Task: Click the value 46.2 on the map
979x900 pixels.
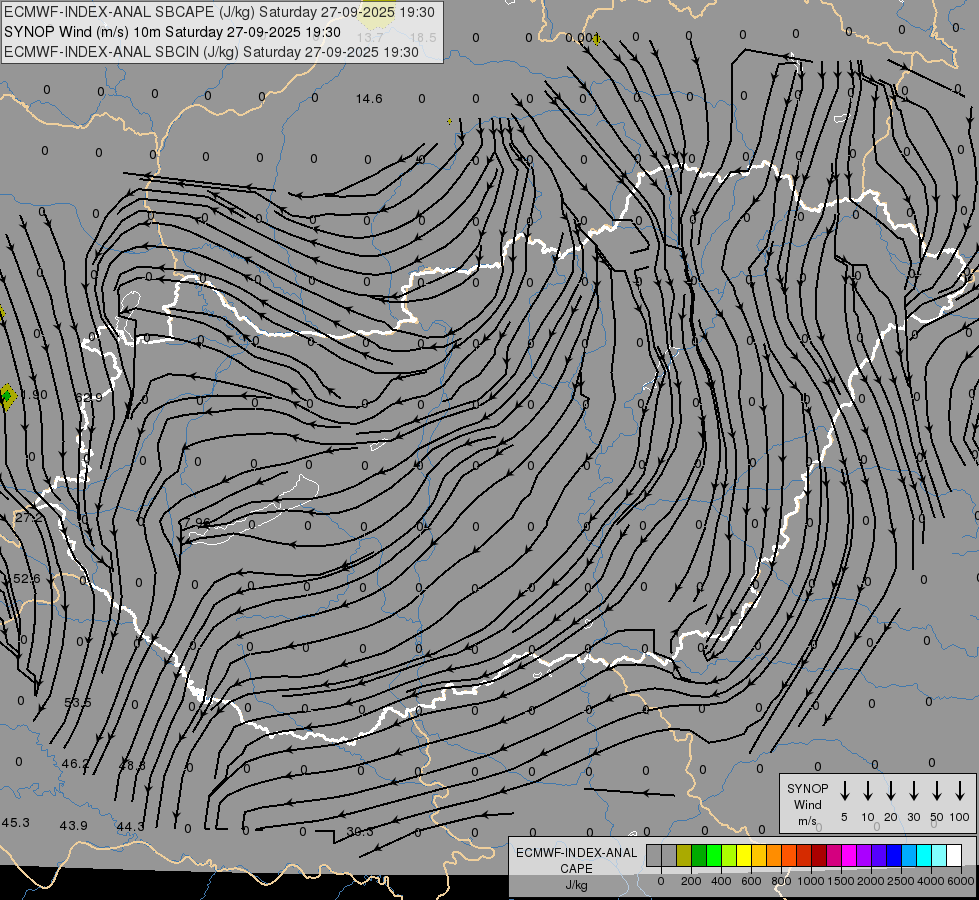Action: [75, 763]
